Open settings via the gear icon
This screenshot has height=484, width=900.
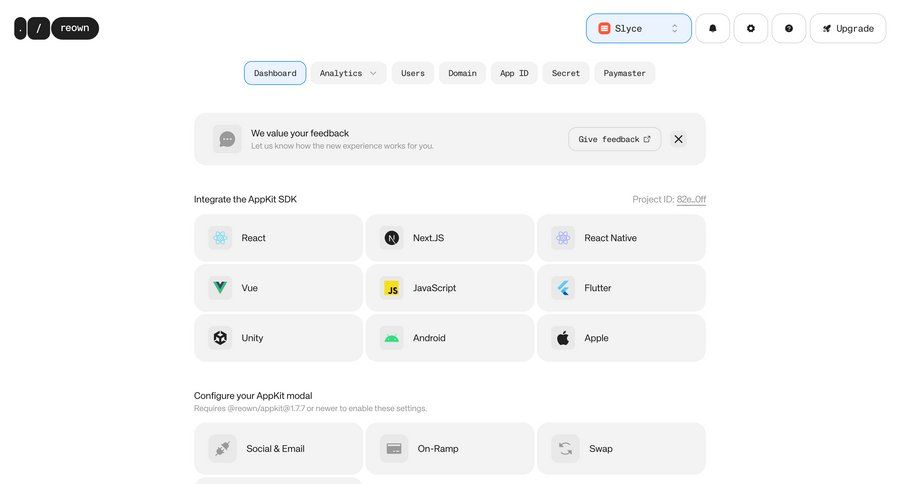(x=750, y=29)
